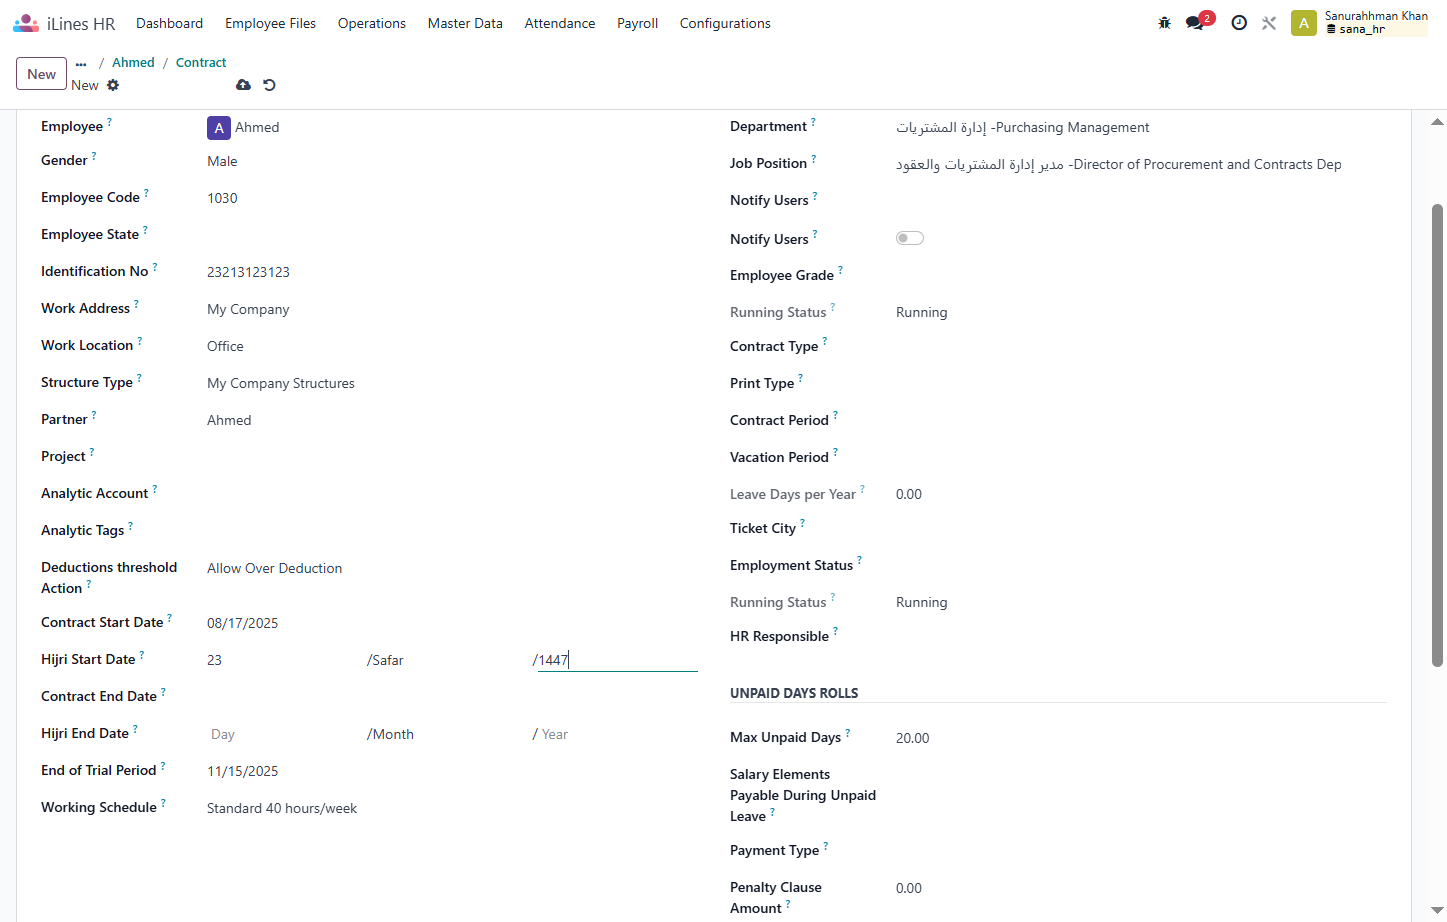Open the Working Schedule field dropdown
The width and height of the screenshot is (1447, 922).
[x=452, y=808]
